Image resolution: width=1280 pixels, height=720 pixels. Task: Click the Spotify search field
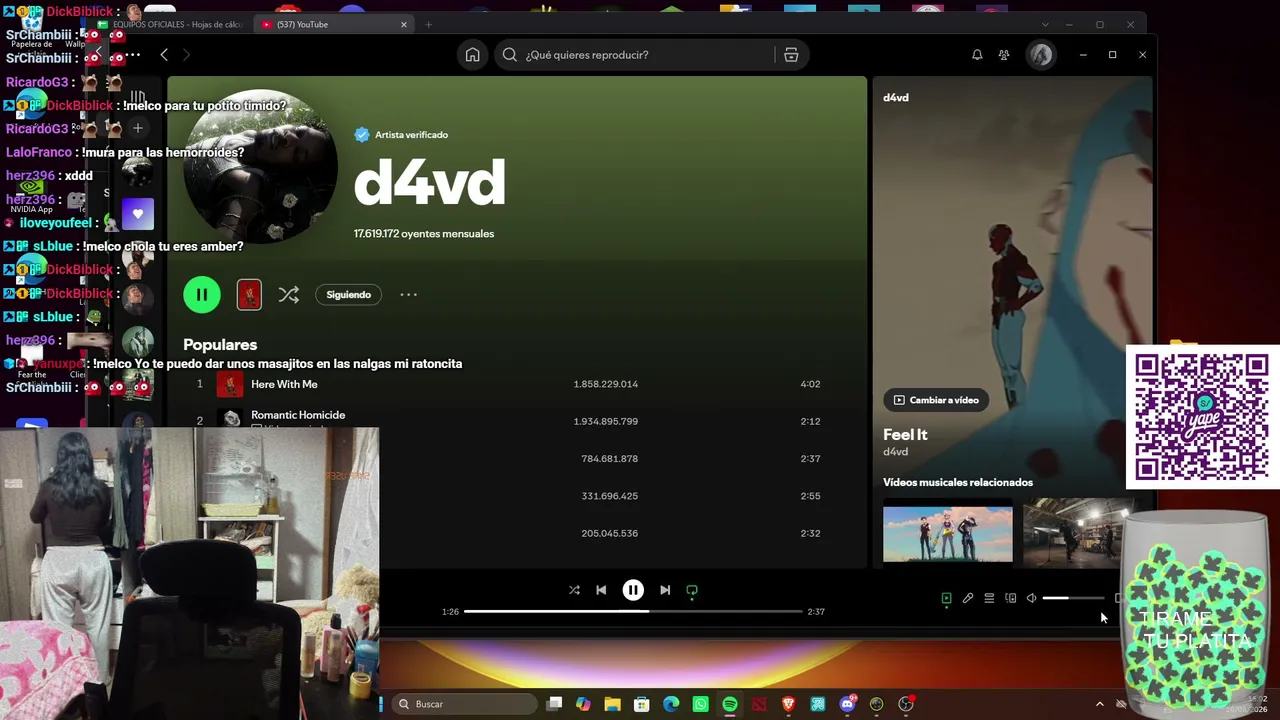[636, 55]
